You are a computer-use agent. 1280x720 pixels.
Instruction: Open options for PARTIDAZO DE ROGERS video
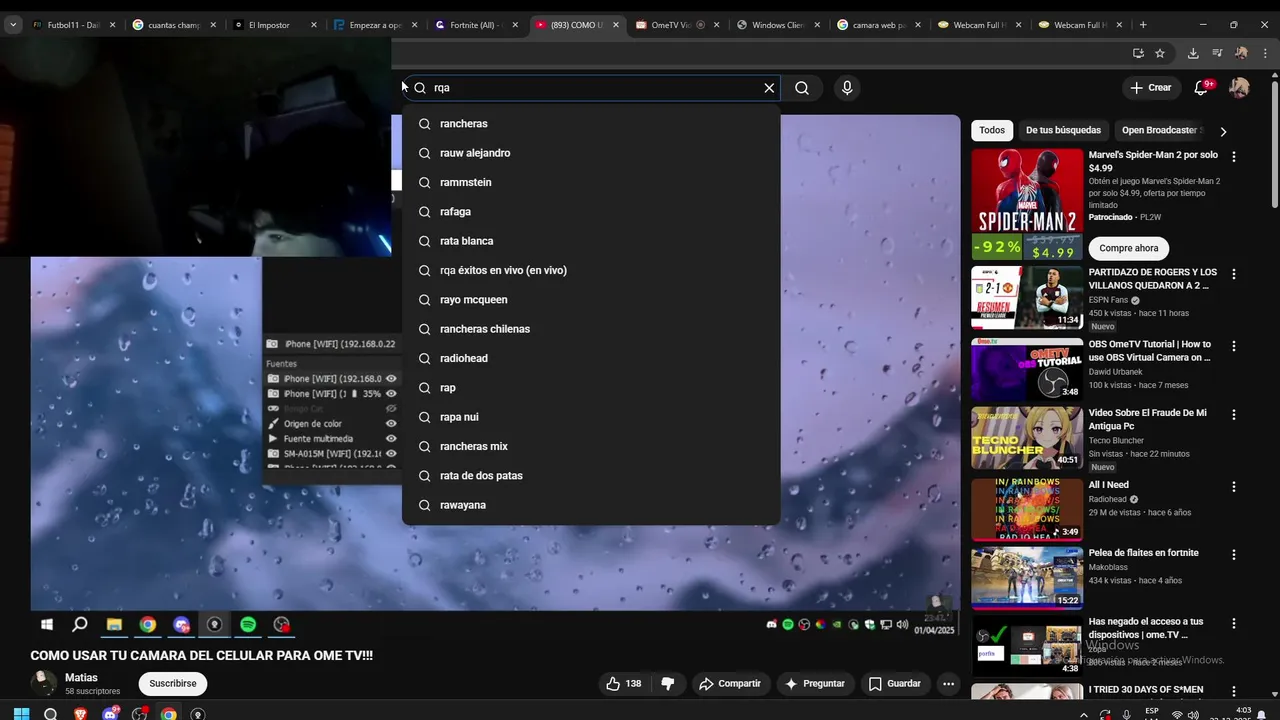click(x=1234, y=274)
